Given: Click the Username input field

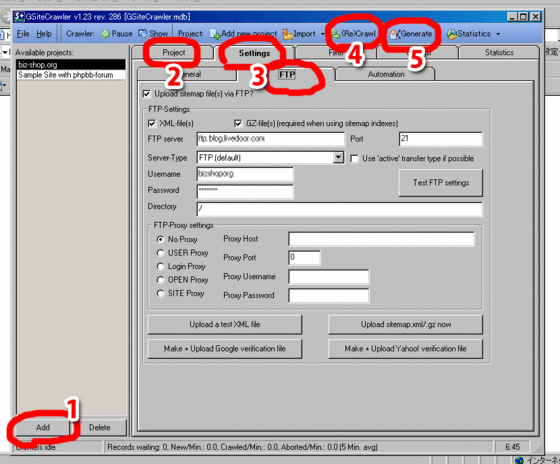Looking at the screenshot, I should point(245,174).
